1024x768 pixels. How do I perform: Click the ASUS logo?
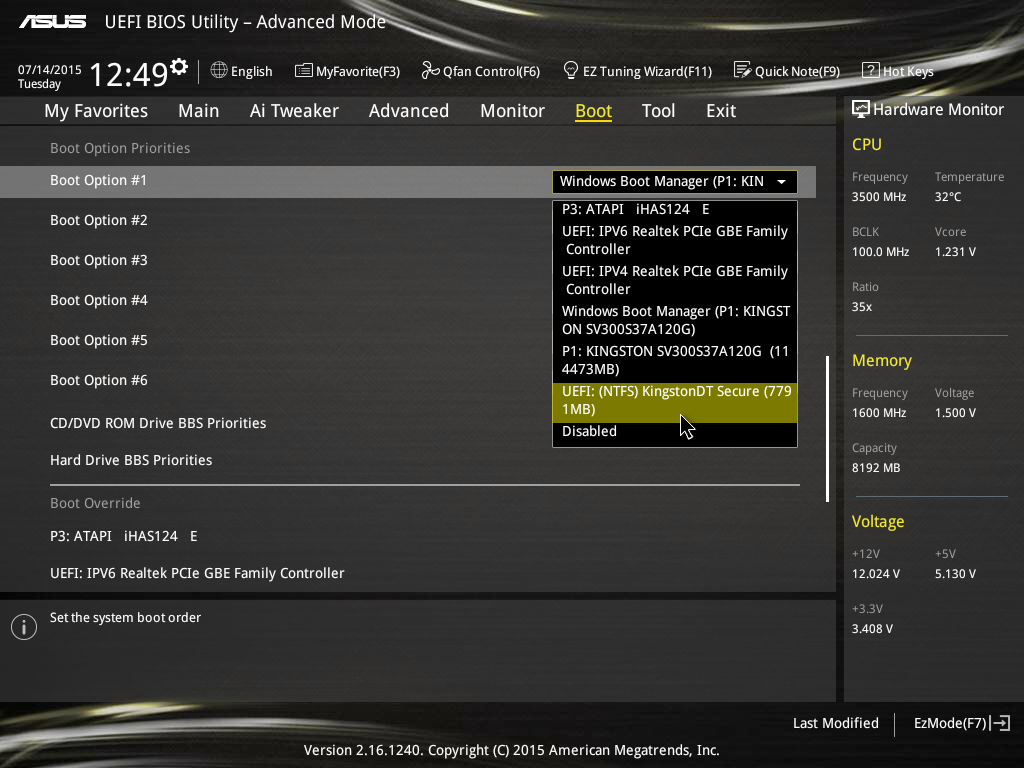pos(52,22)
